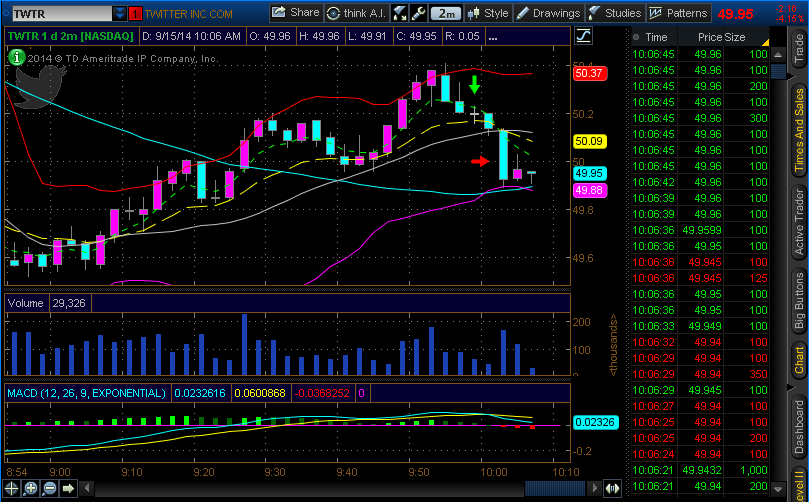Click the Price column header

pyautogui.click(x=710, y=37)
